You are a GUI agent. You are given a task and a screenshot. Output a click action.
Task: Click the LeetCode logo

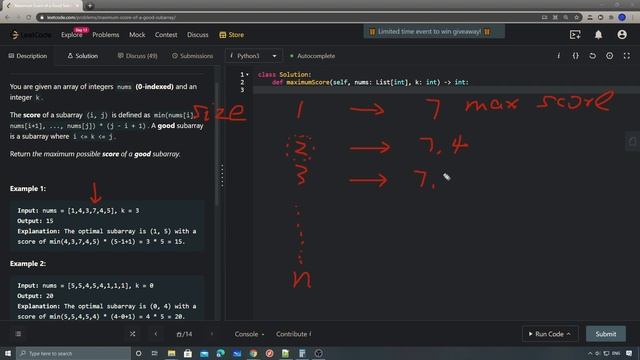[x=31, y=35]
